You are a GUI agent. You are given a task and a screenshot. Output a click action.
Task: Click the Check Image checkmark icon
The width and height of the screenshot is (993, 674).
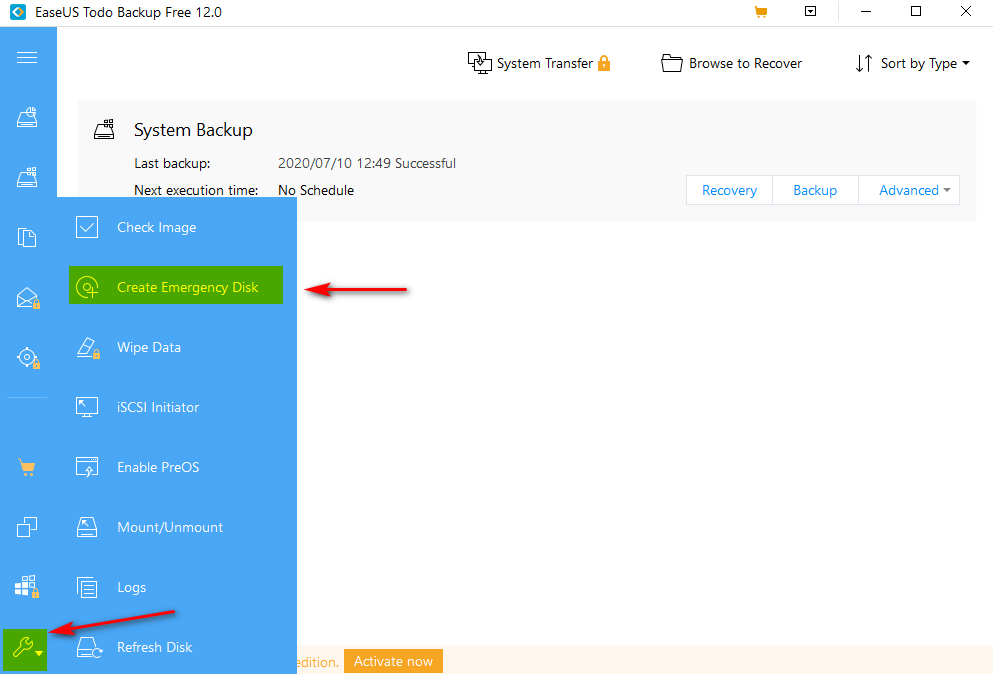(87, 227)
